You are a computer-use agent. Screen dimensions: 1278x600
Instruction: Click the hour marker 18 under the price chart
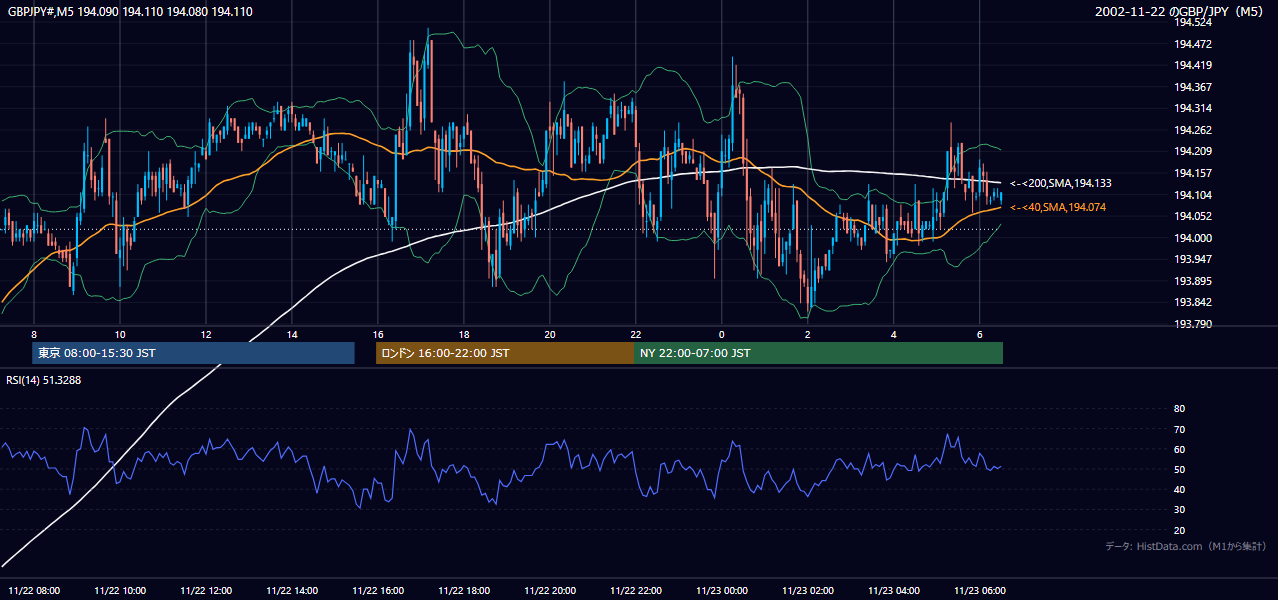click(464, 334)
